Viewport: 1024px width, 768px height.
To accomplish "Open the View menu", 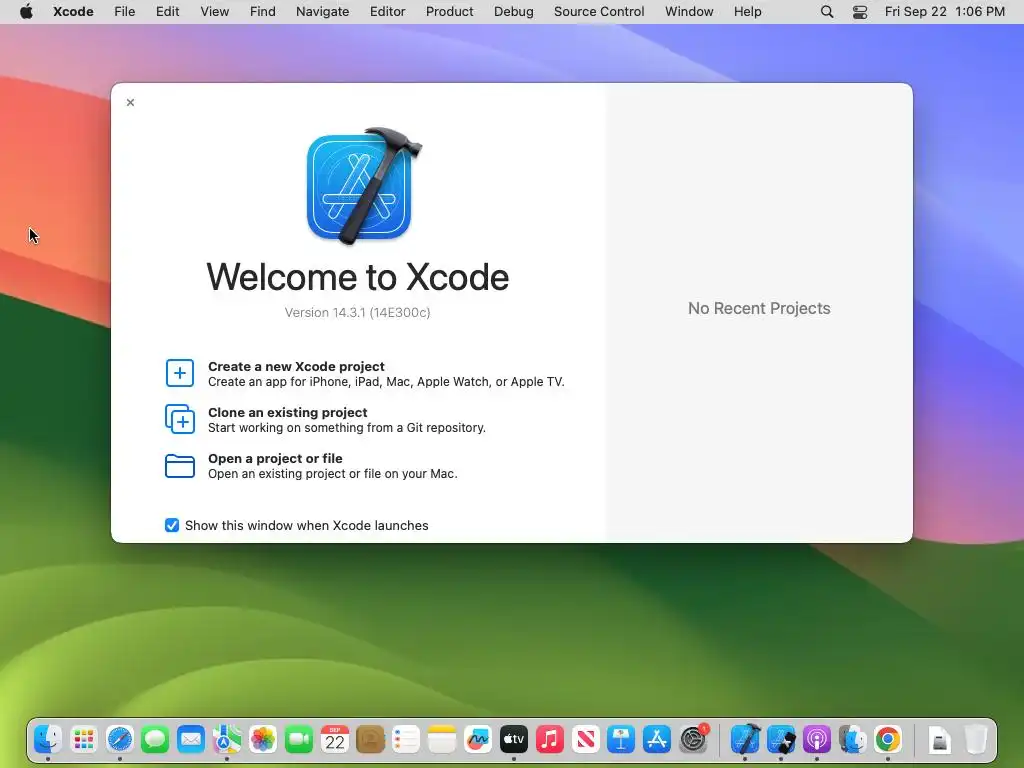I will click(x=214, y=12).
